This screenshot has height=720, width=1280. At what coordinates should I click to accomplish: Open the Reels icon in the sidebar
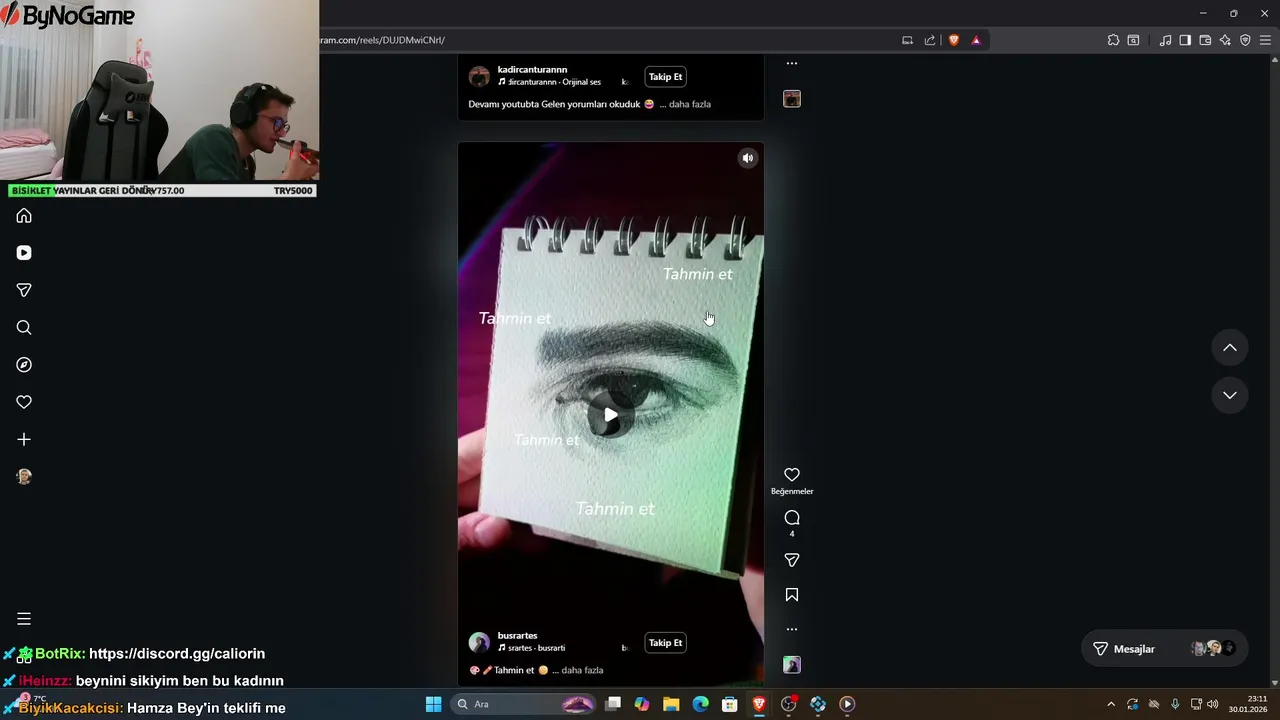[24, 253]
